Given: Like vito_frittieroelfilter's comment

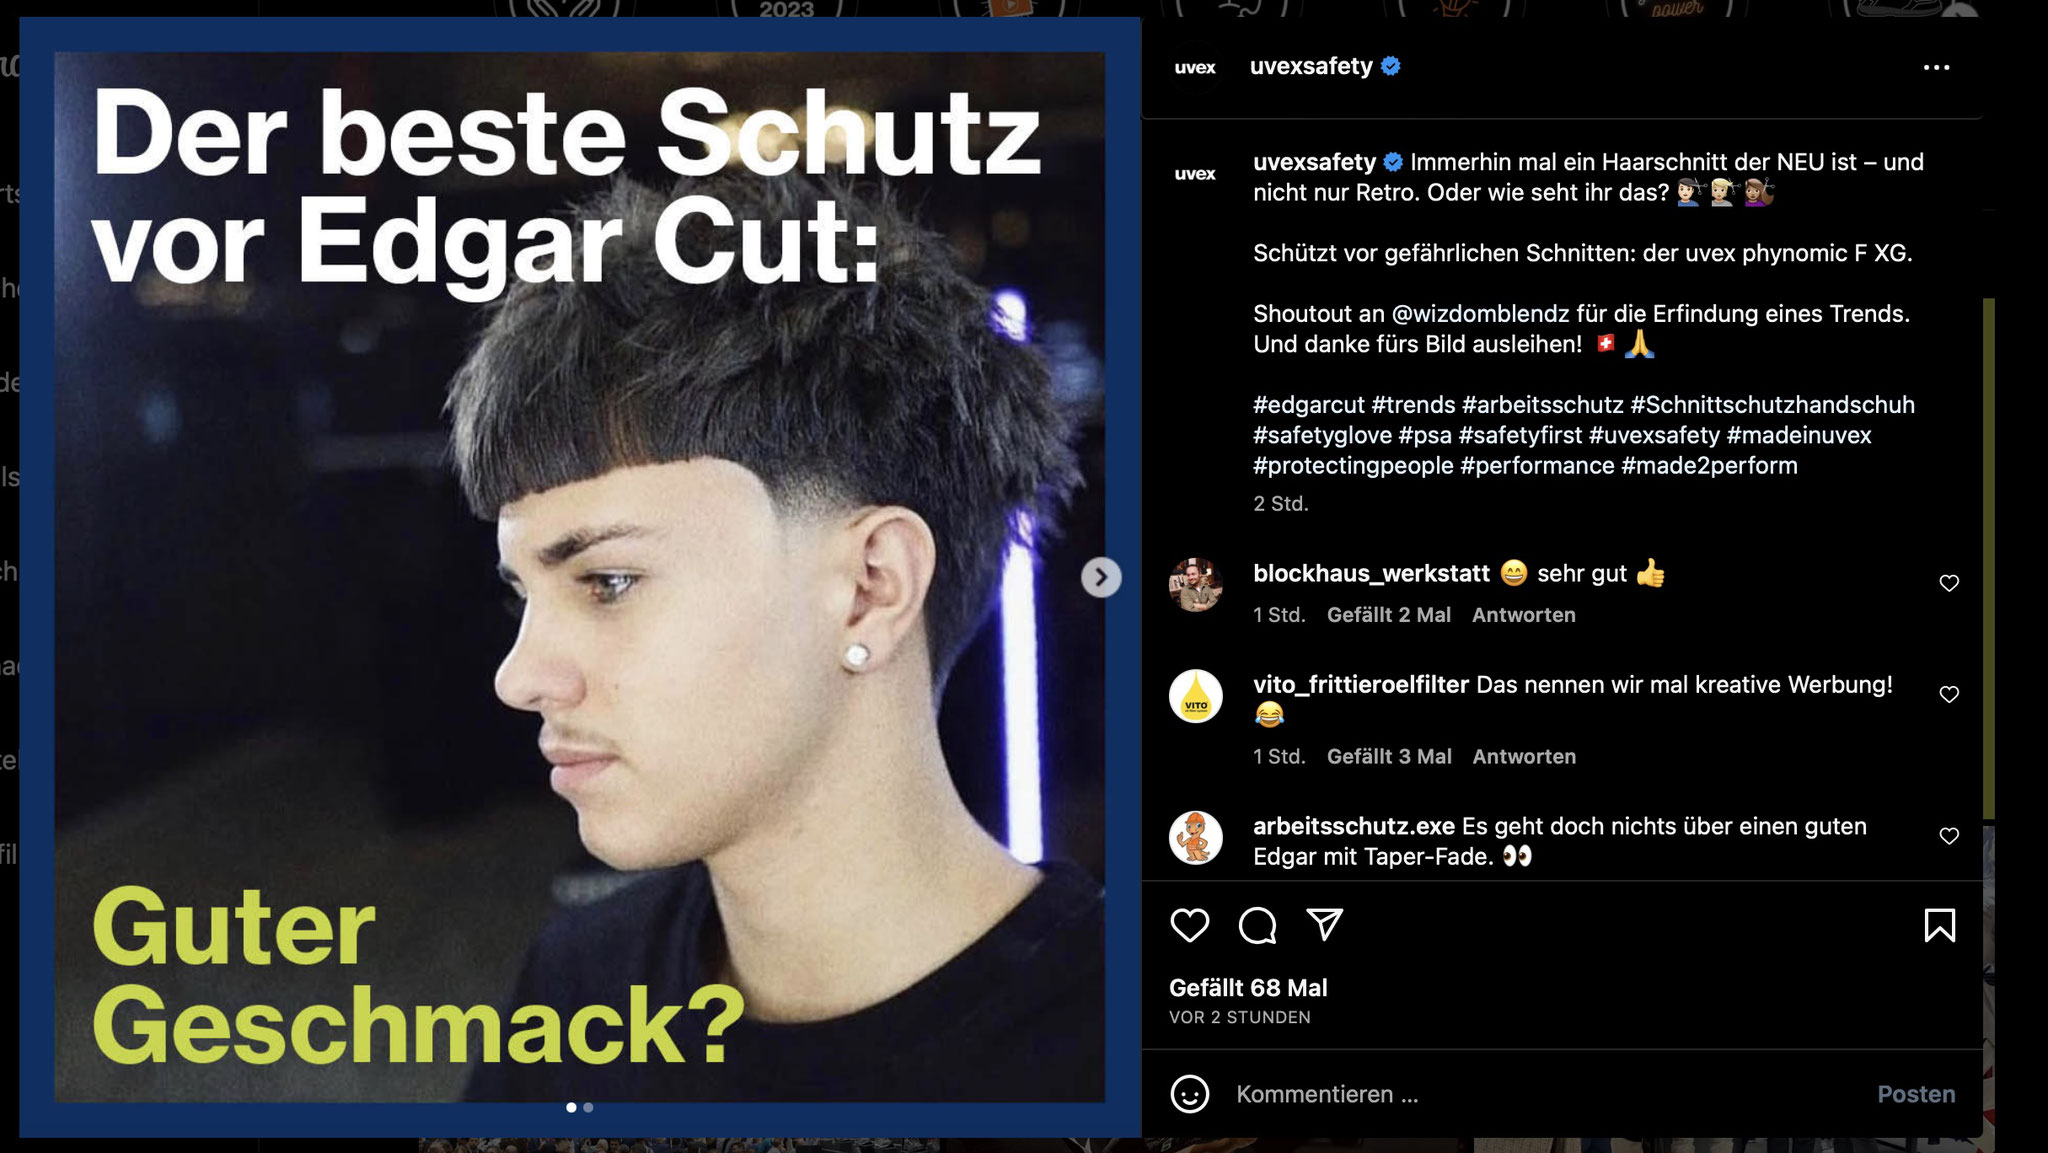Looking at the screenshot, I should pos(1949,694).
